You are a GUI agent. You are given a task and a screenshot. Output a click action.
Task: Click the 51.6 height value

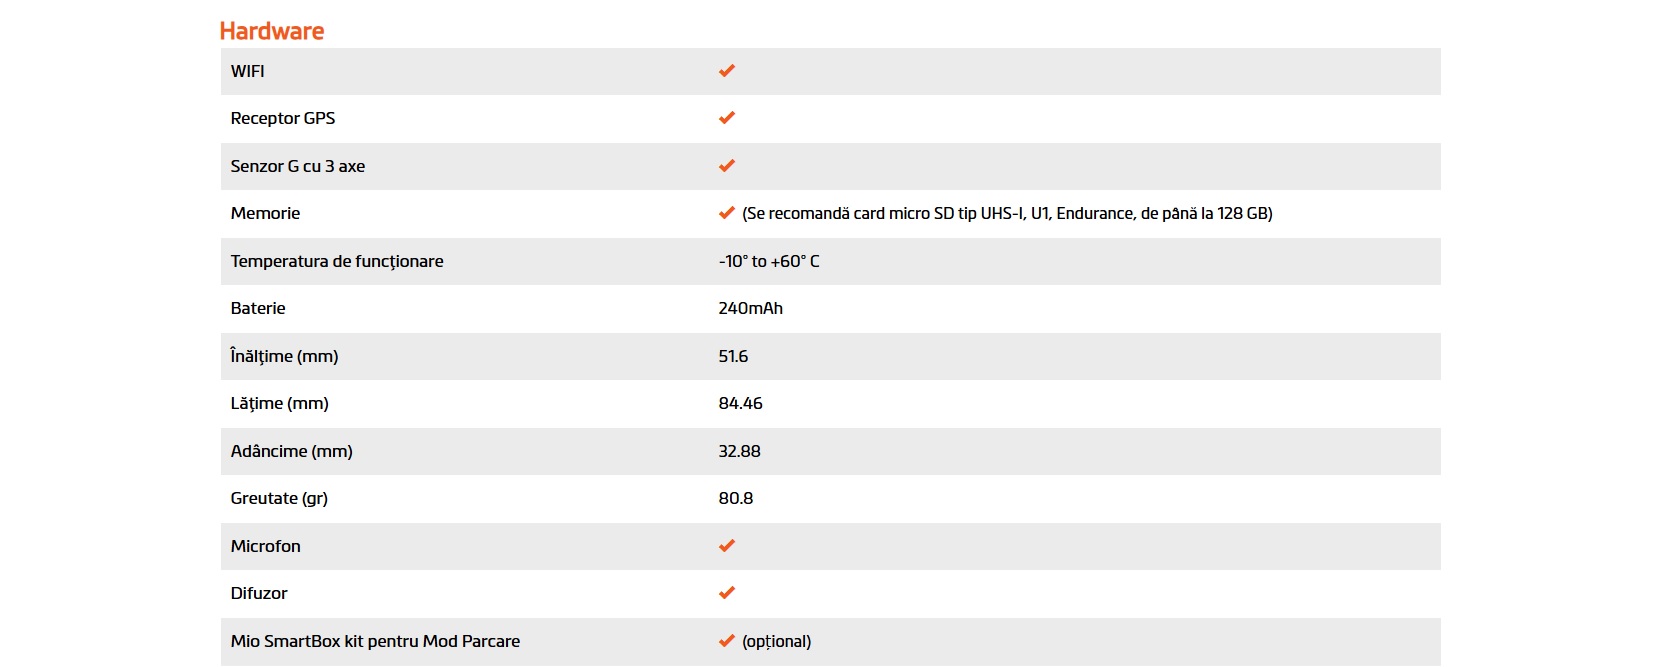pyautogui.click(x=733, y=356)
